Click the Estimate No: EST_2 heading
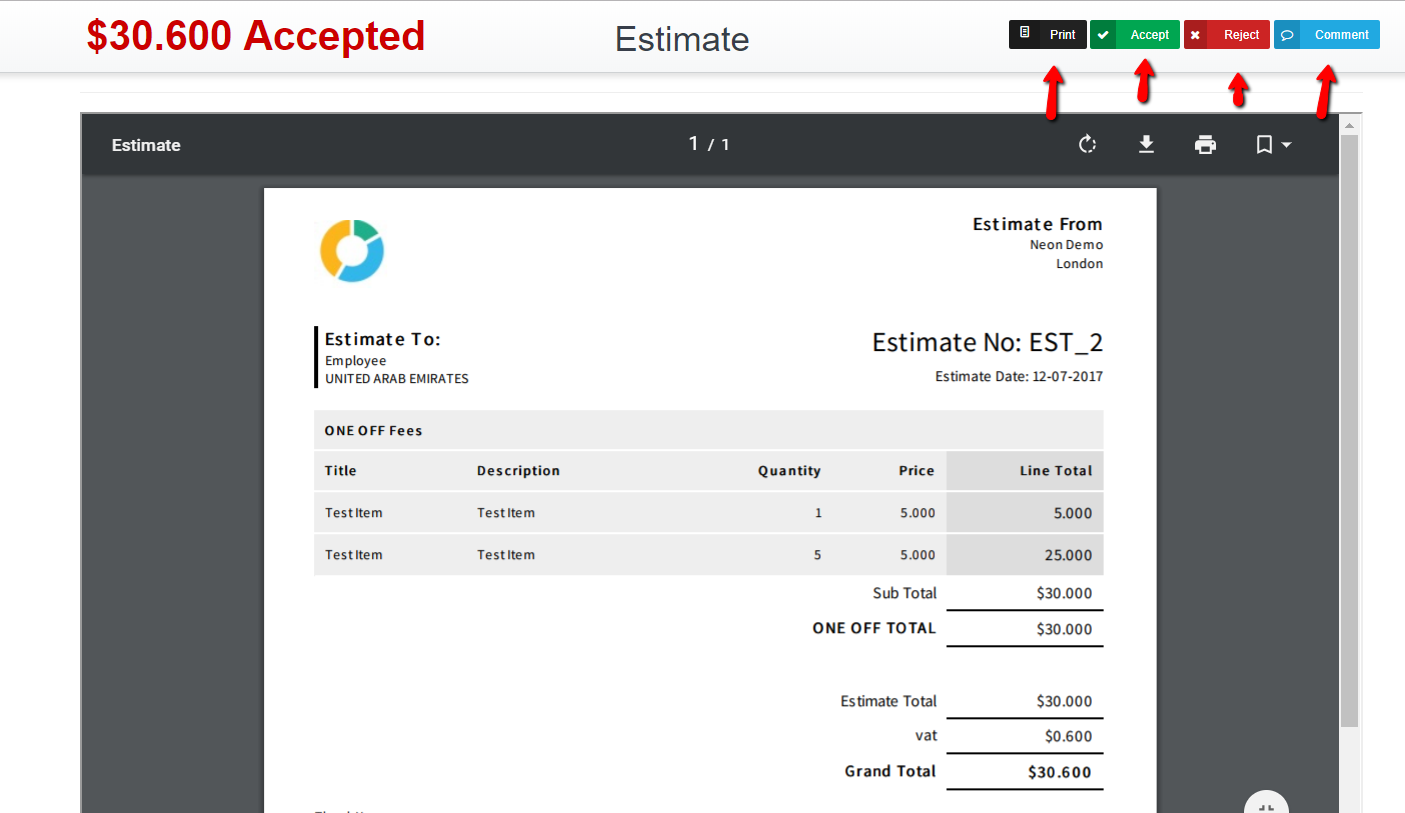 pos(987,343)
